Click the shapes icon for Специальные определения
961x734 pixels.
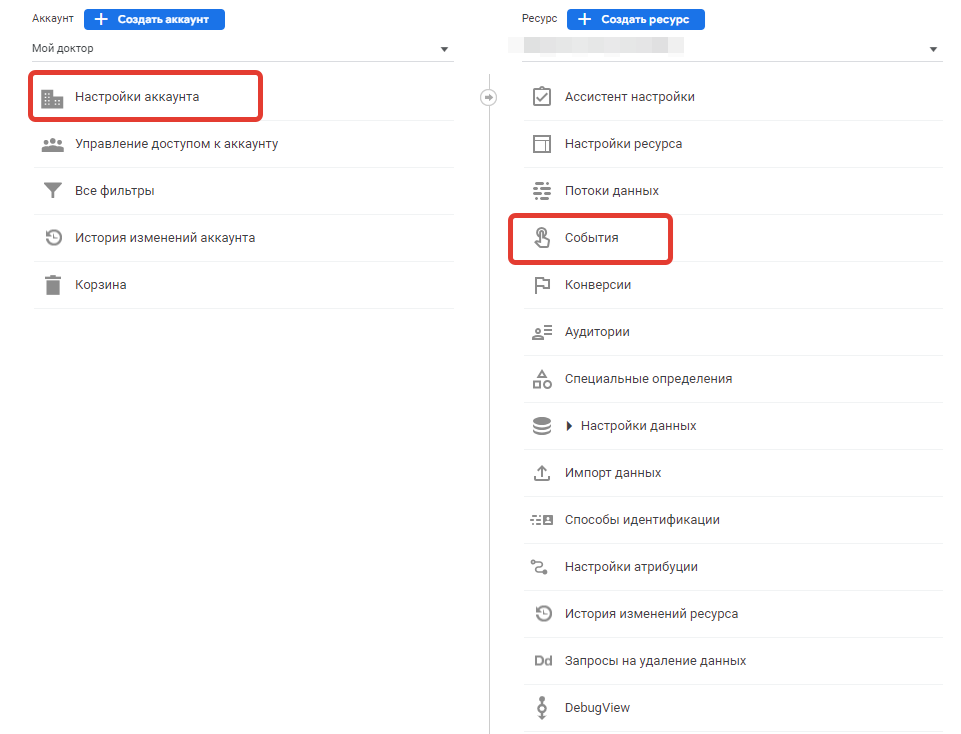pos(542,379)
